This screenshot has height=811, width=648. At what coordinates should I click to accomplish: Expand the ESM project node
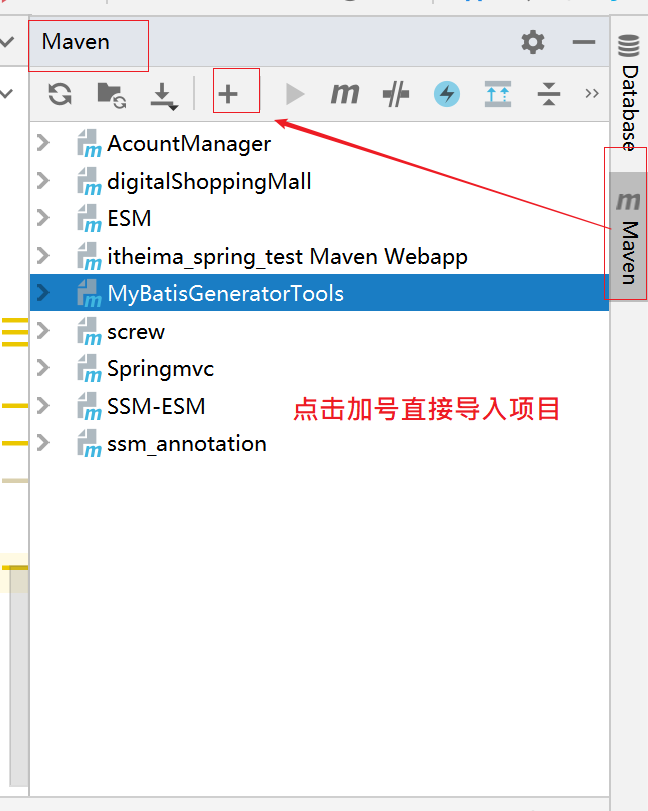pyautogui.click(x=43, y=218)
